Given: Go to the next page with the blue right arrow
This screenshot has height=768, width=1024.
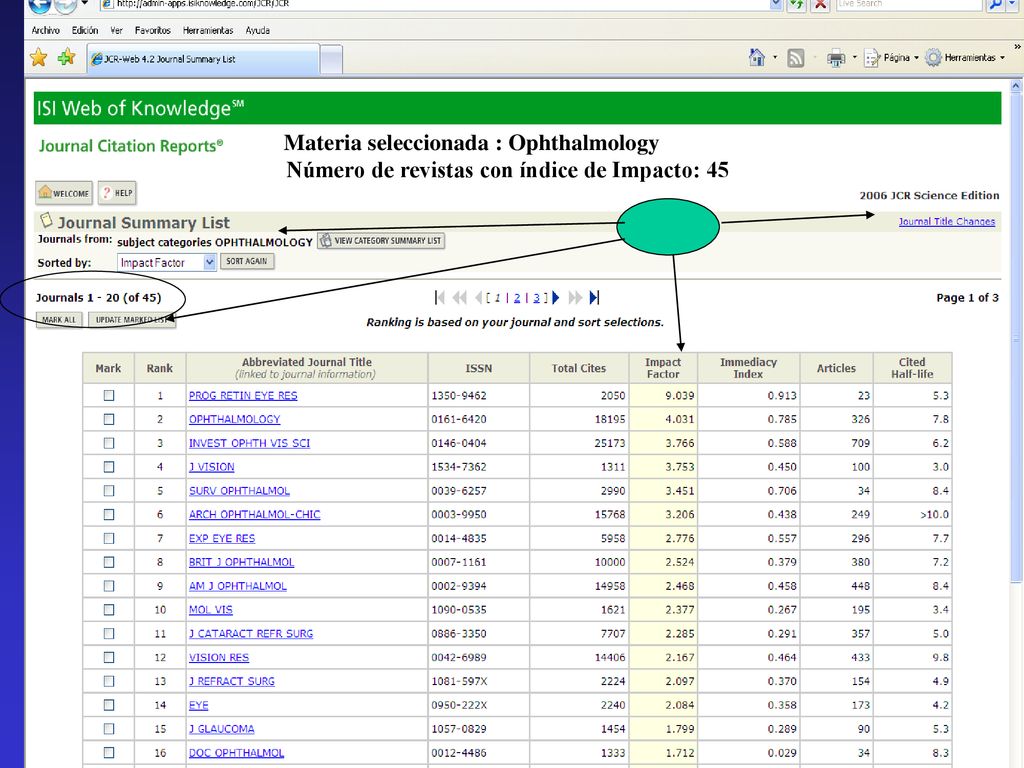Looking at the screenshot, I should [556, 298].
